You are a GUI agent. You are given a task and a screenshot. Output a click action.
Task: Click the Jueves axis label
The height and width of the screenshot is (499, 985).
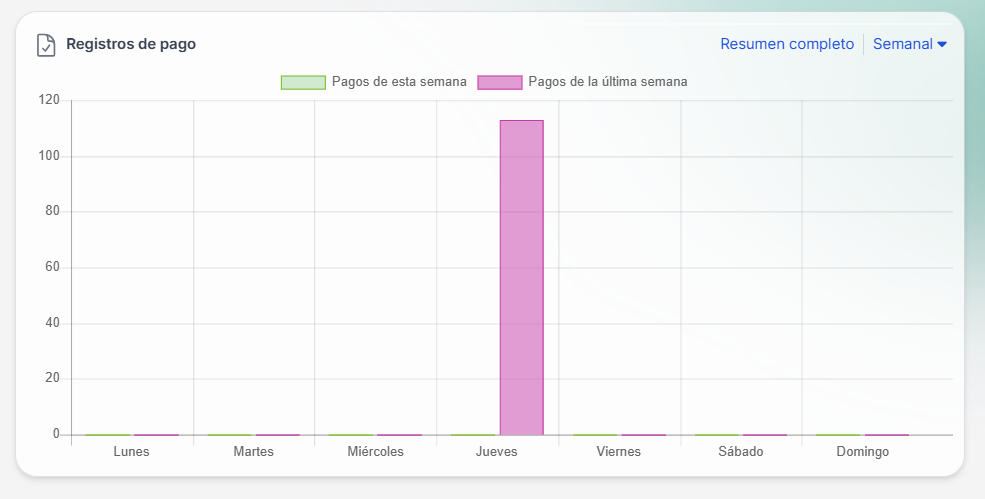click(497, 452)
